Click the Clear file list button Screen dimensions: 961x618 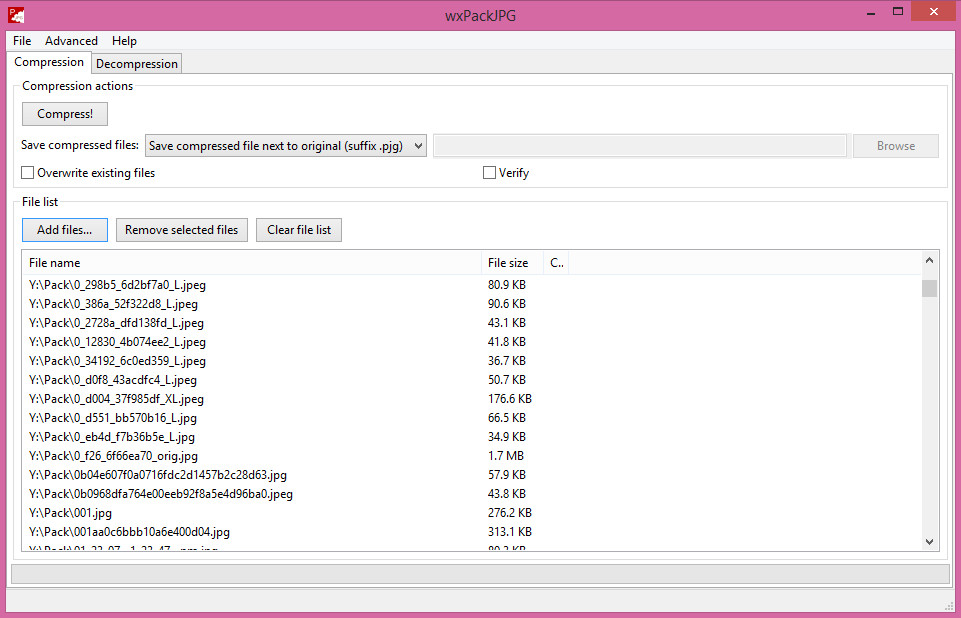click(x=299, y=230)
